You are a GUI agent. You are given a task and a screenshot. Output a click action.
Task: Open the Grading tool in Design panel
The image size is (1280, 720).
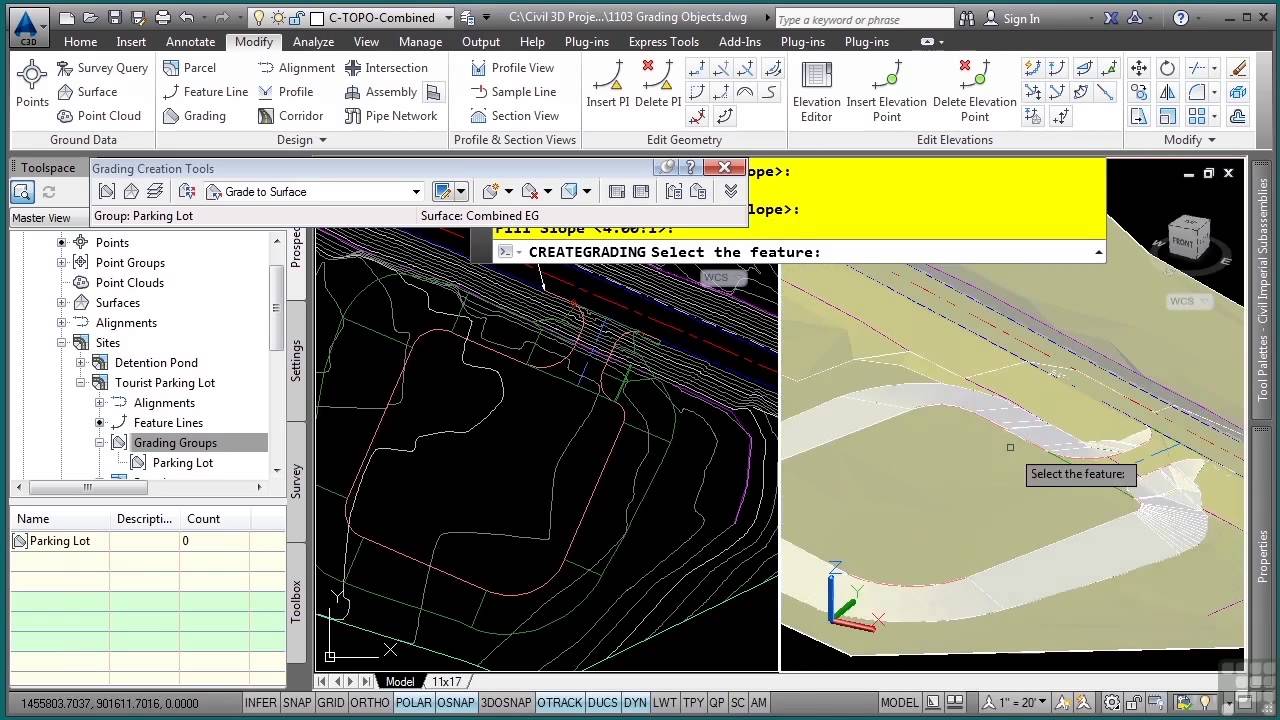tap(194, 116)
